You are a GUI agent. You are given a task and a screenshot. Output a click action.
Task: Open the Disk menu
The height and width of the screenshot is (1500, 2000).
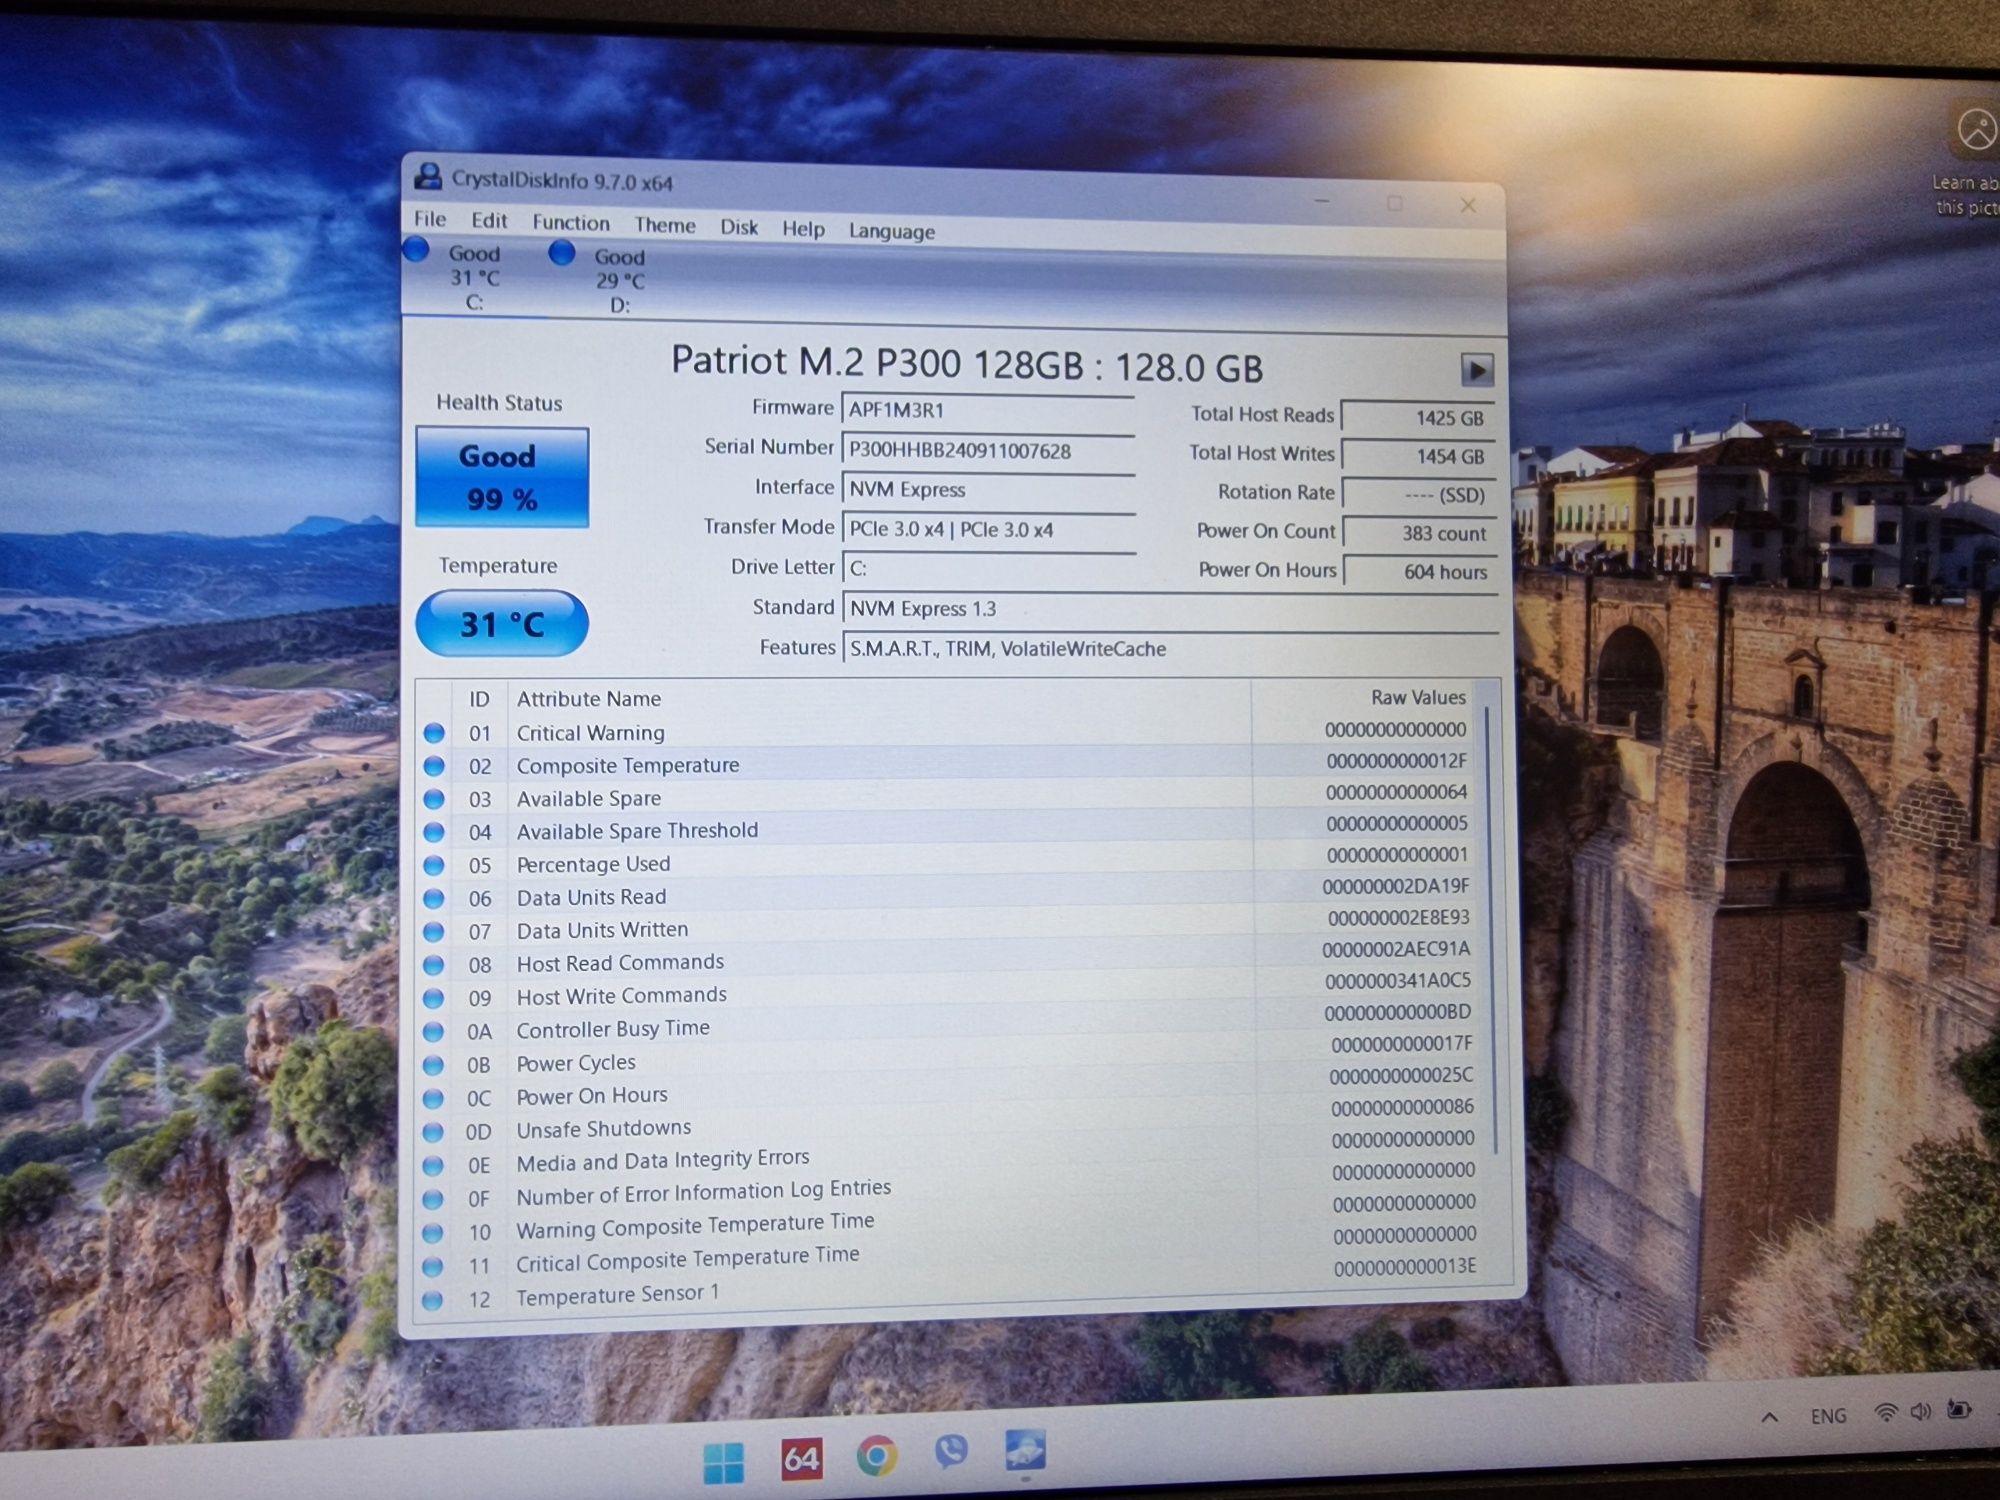(x=739, y=227)
